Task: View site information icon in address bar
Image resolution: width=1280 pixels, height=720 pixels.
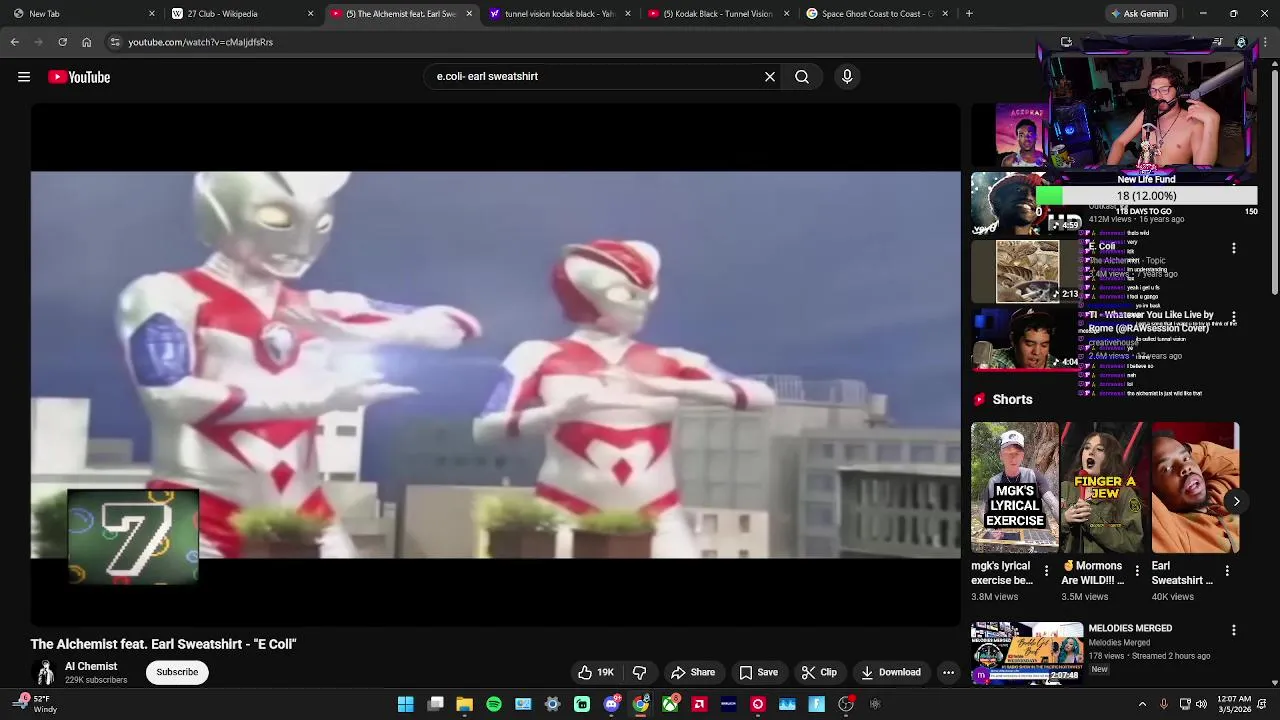Action: (x=115, y=42)
